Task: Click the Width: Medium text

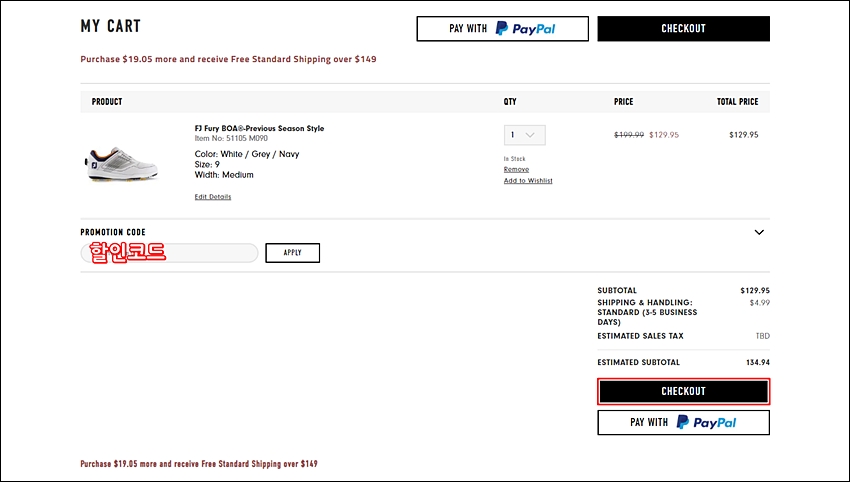Action: pyautogui.click(x=224, y=175)
